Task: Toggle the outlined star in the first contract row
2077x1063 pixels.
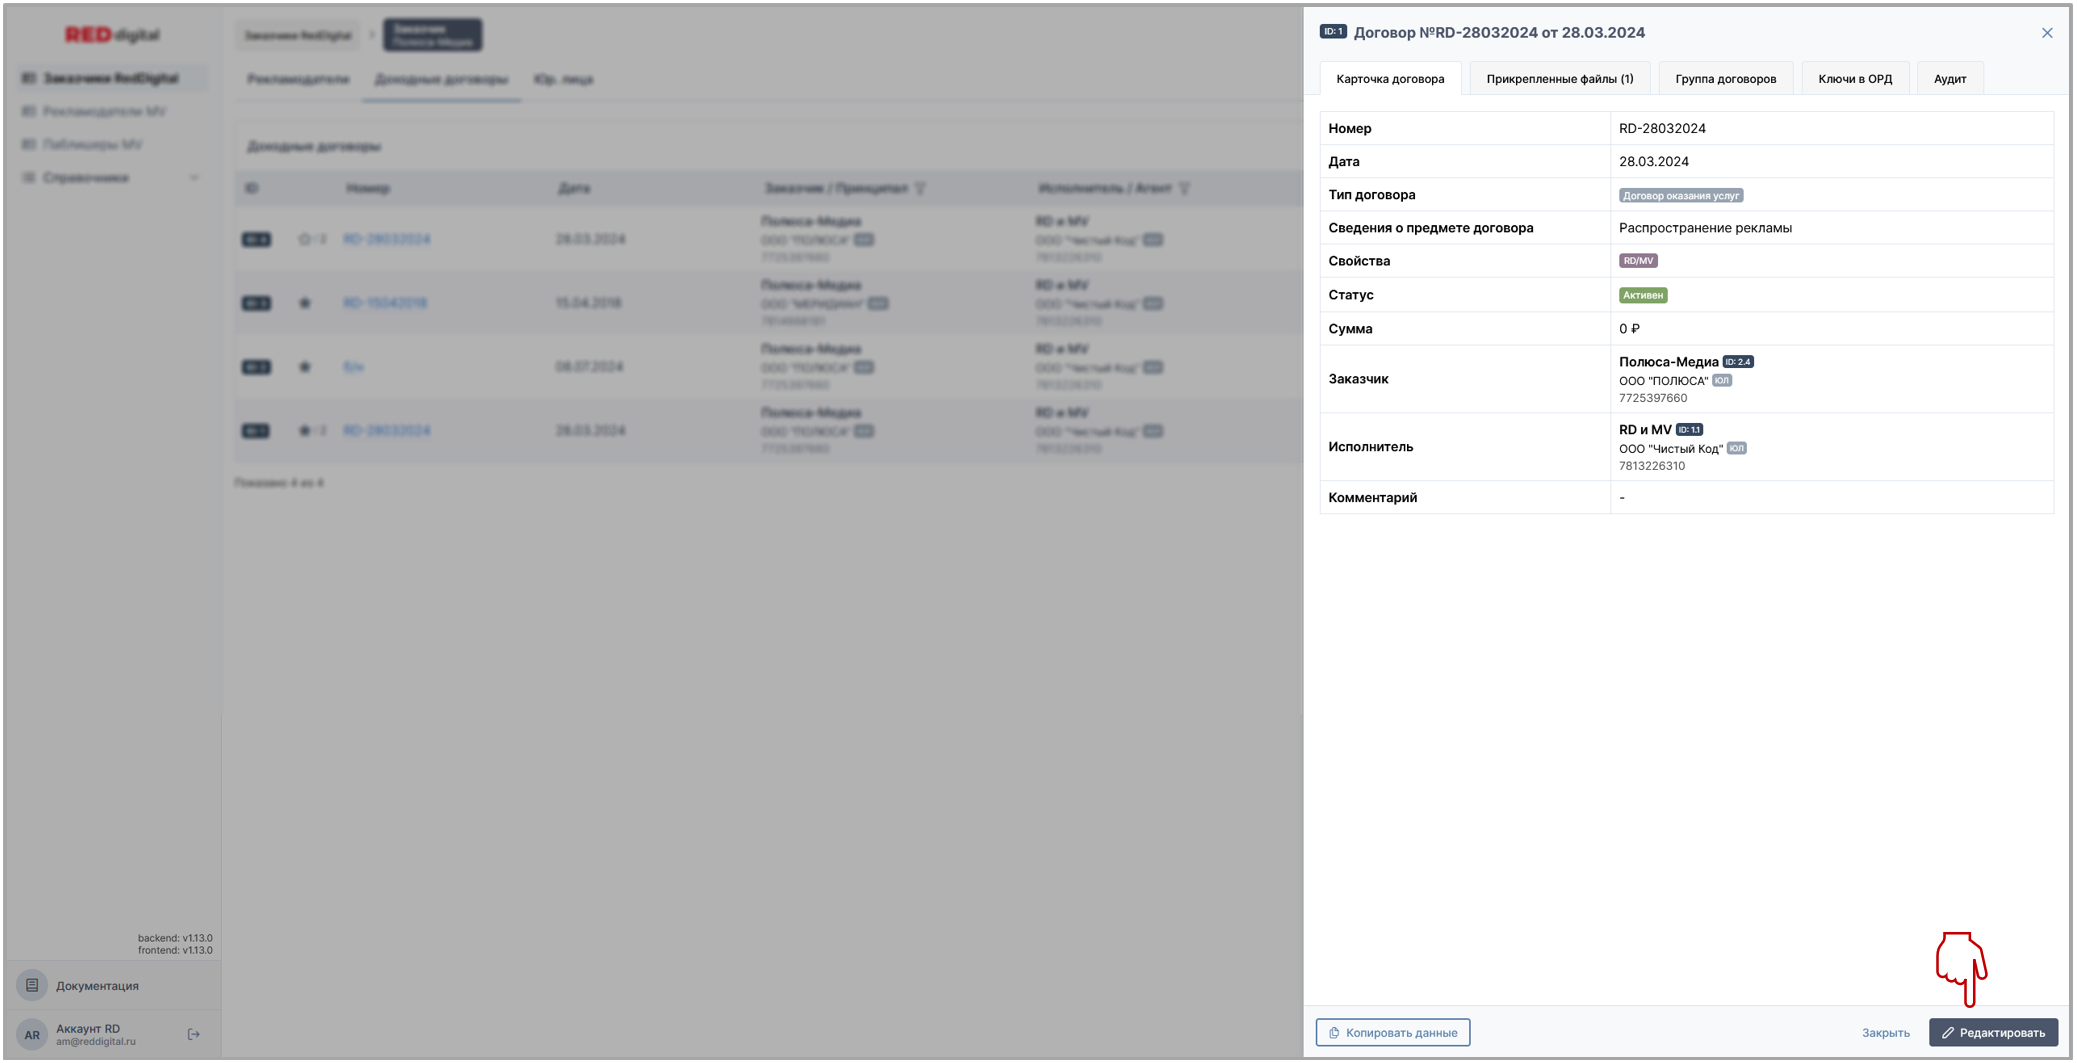Action: click(305, 239)
